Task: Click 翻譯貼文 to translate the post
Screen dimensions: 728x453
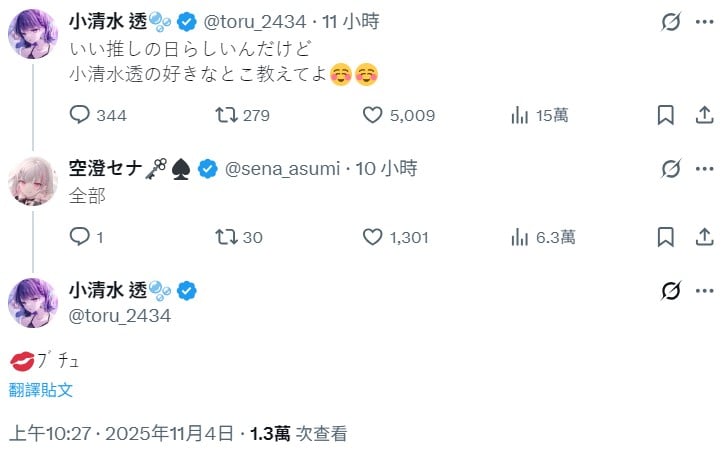Action: [x=41, y=390]
